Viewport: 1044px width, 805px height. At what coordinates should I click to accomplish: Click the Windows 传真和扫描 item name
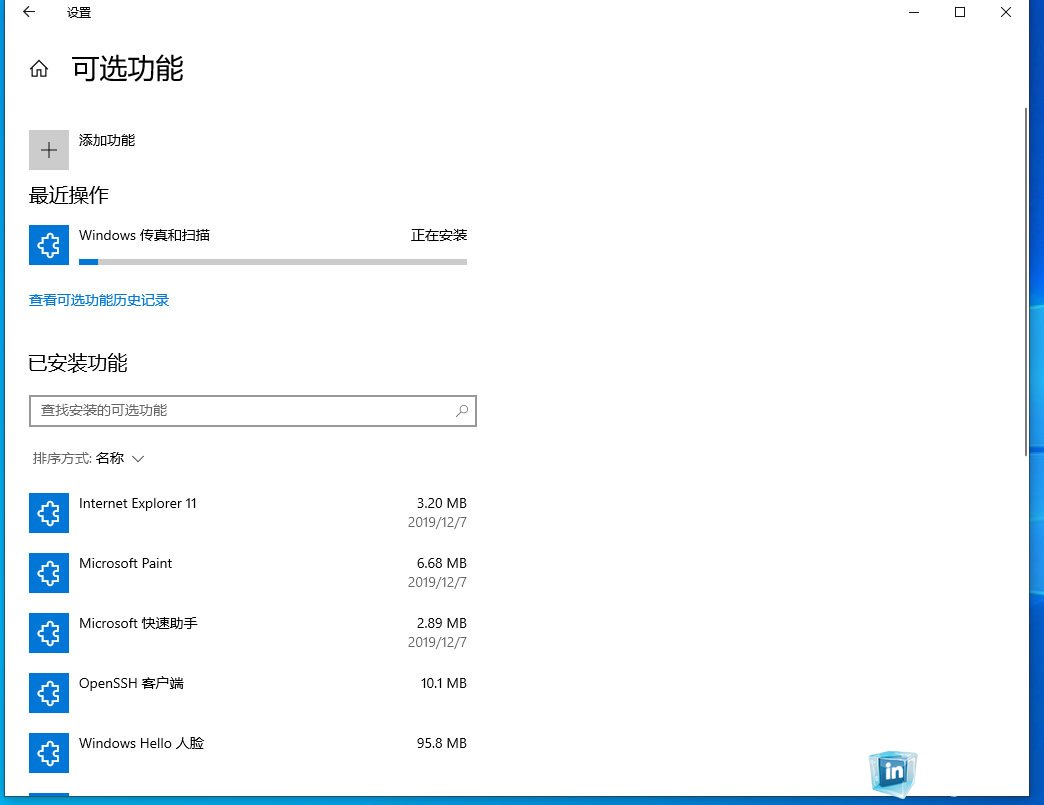144,235
